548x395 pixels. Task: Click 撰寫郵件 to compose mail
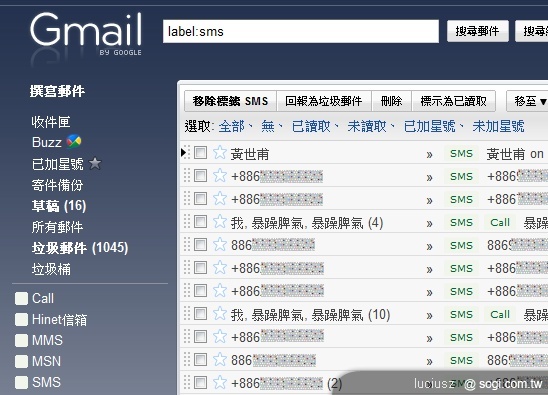[57, 91]
